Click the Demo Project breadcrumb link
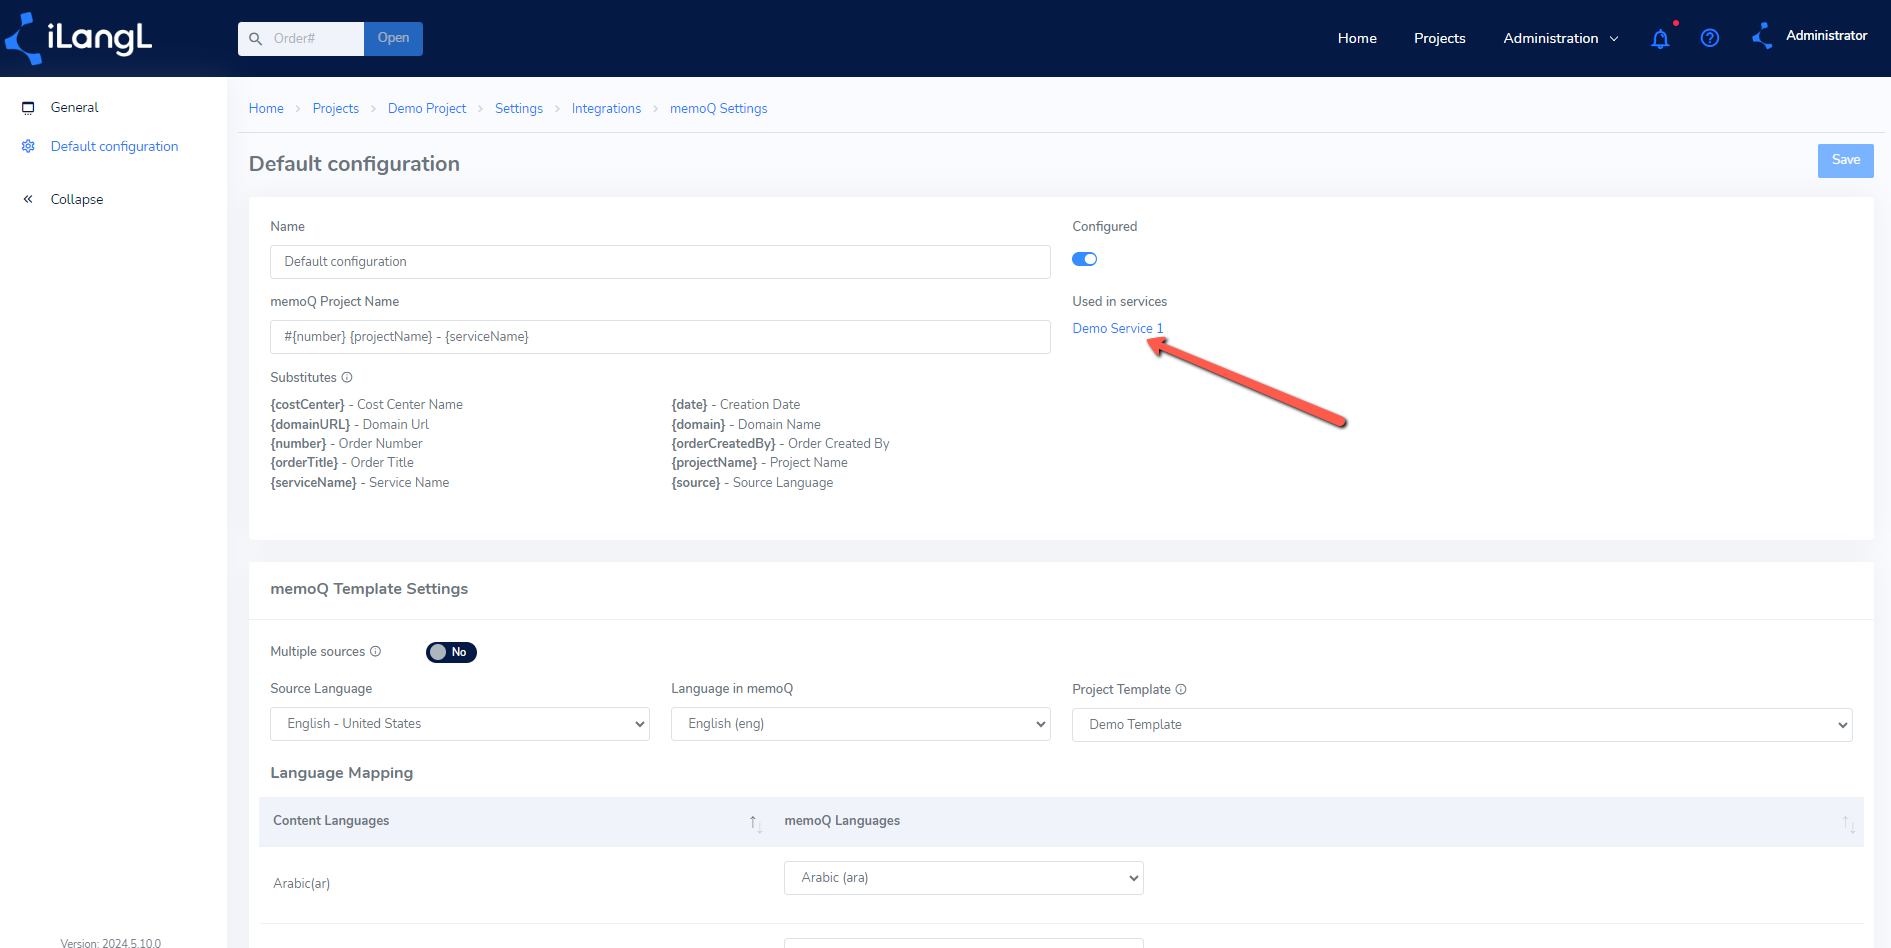 pos(427,108)
